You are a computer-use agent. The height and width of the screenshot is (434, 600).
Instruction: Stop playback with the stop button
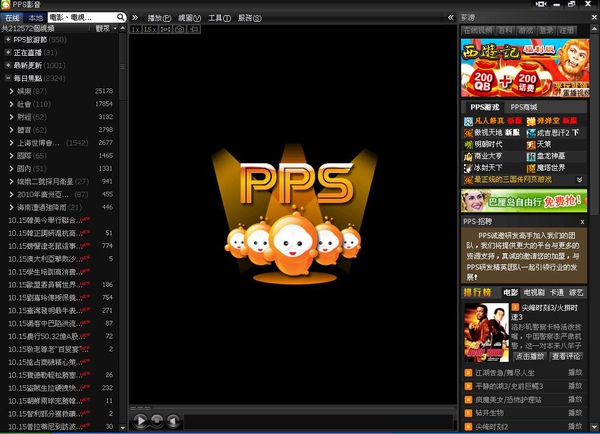[x=157, y=421]
